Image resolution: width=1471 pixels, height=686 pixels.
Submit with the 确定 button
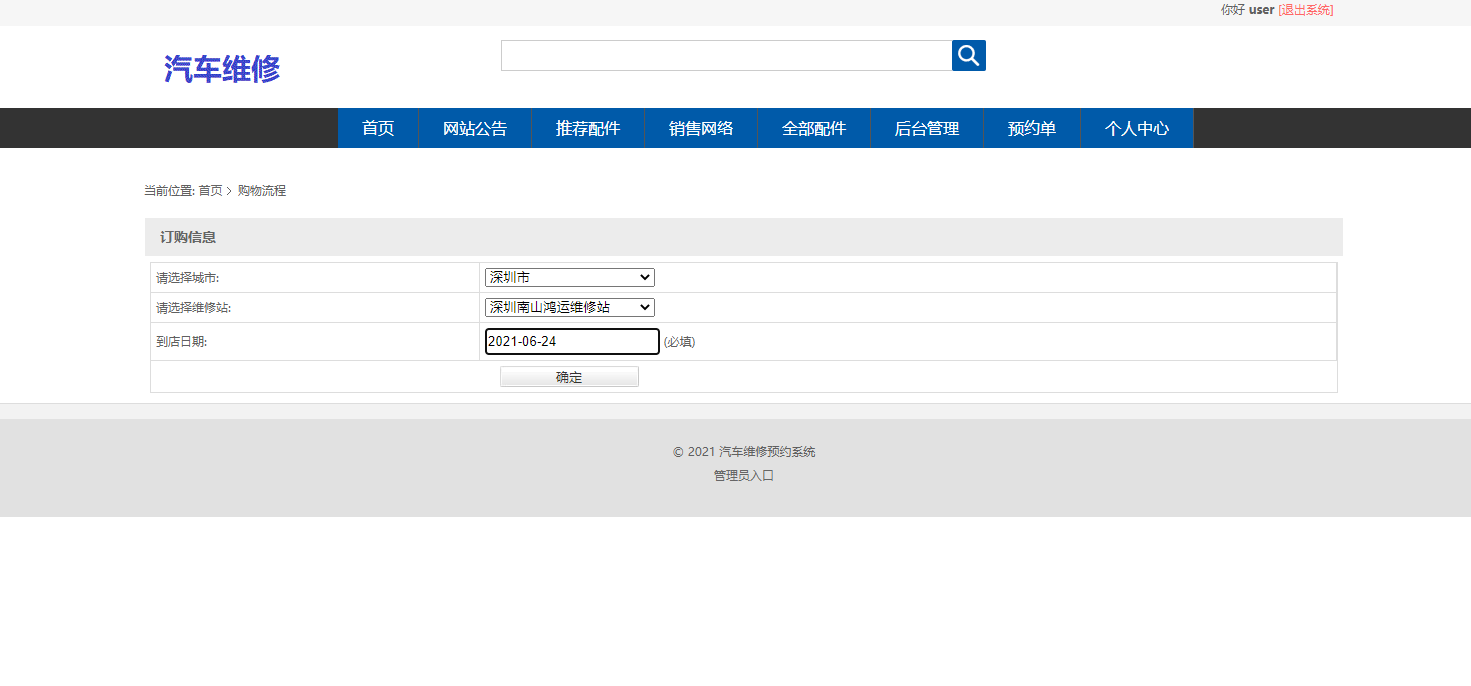[569, 377]
